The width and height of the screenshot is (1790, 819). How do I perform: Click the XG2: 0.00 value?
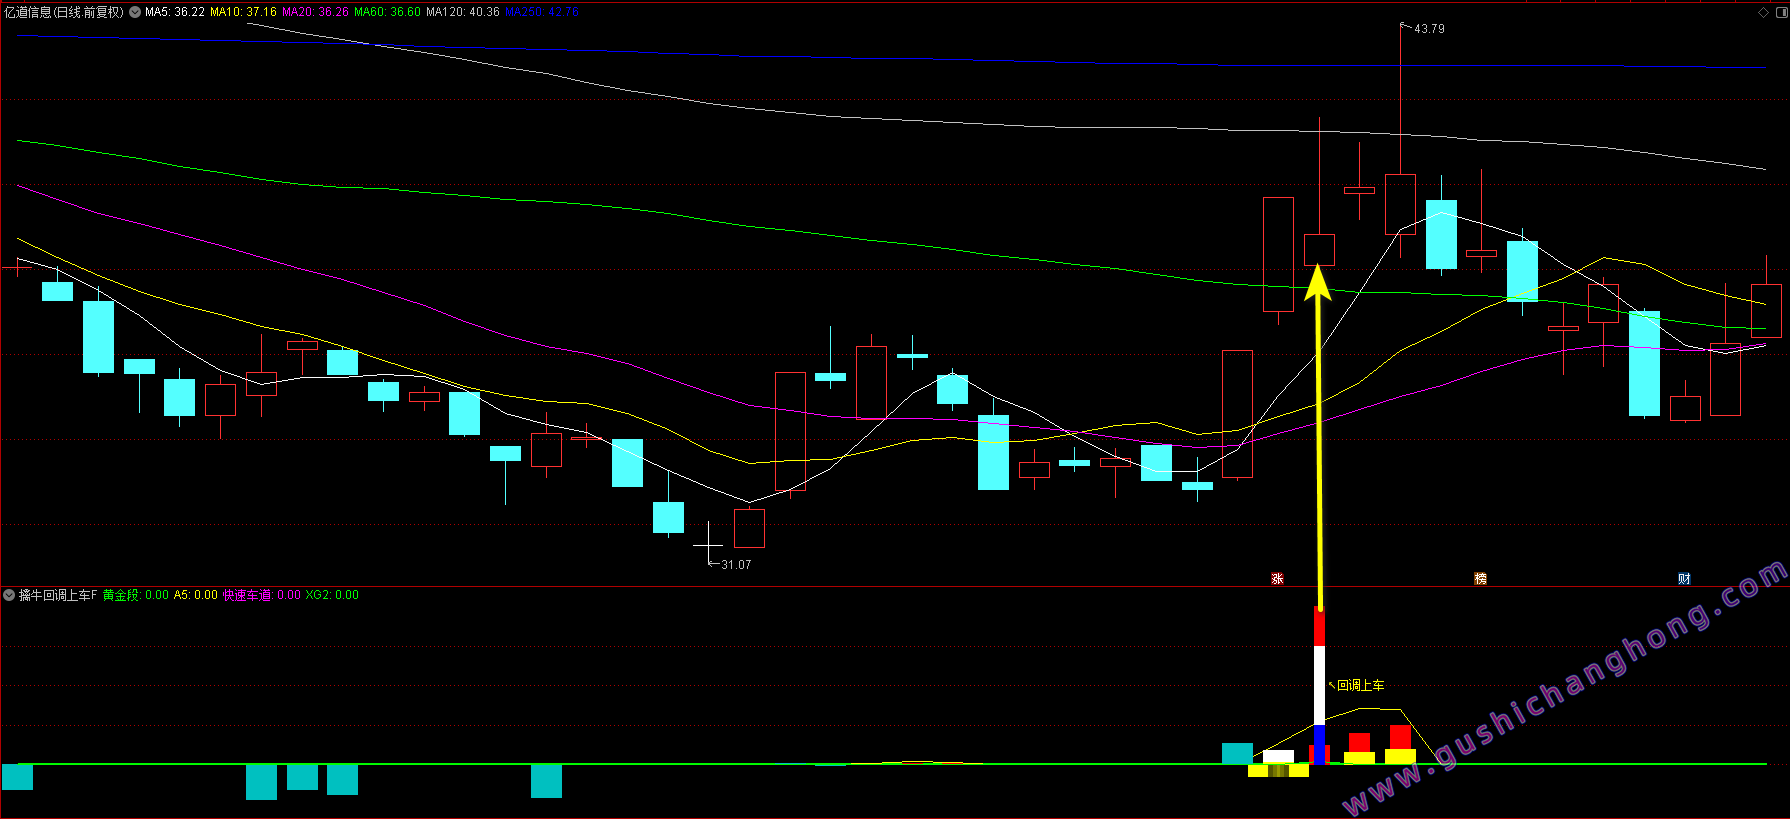[332, 595]
